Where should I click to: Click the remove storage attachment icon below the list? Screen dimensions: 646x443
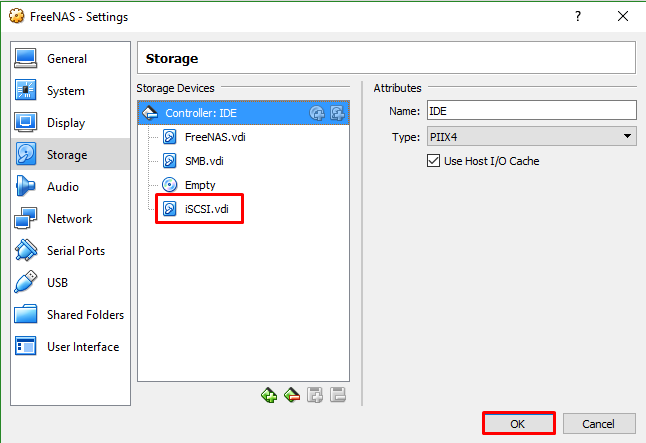click(337, 395)
